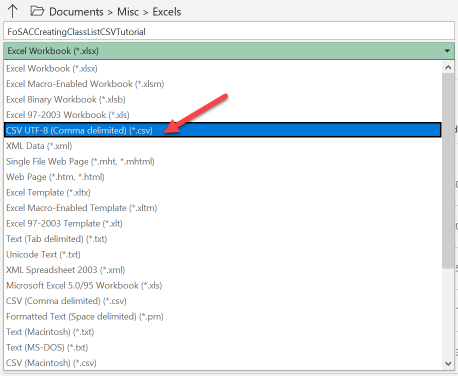Collapse the file type dropdown arrow
The width and height of the screenshot is (458, 376).
[x=447, y=51]
